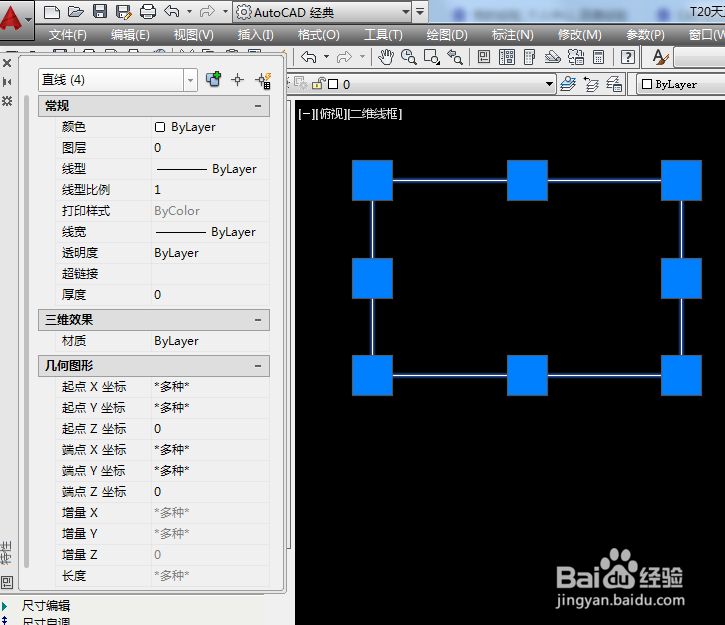725x625 pixels.
Task: Select the Zoom Realtime tool
Action: [408, 57]
